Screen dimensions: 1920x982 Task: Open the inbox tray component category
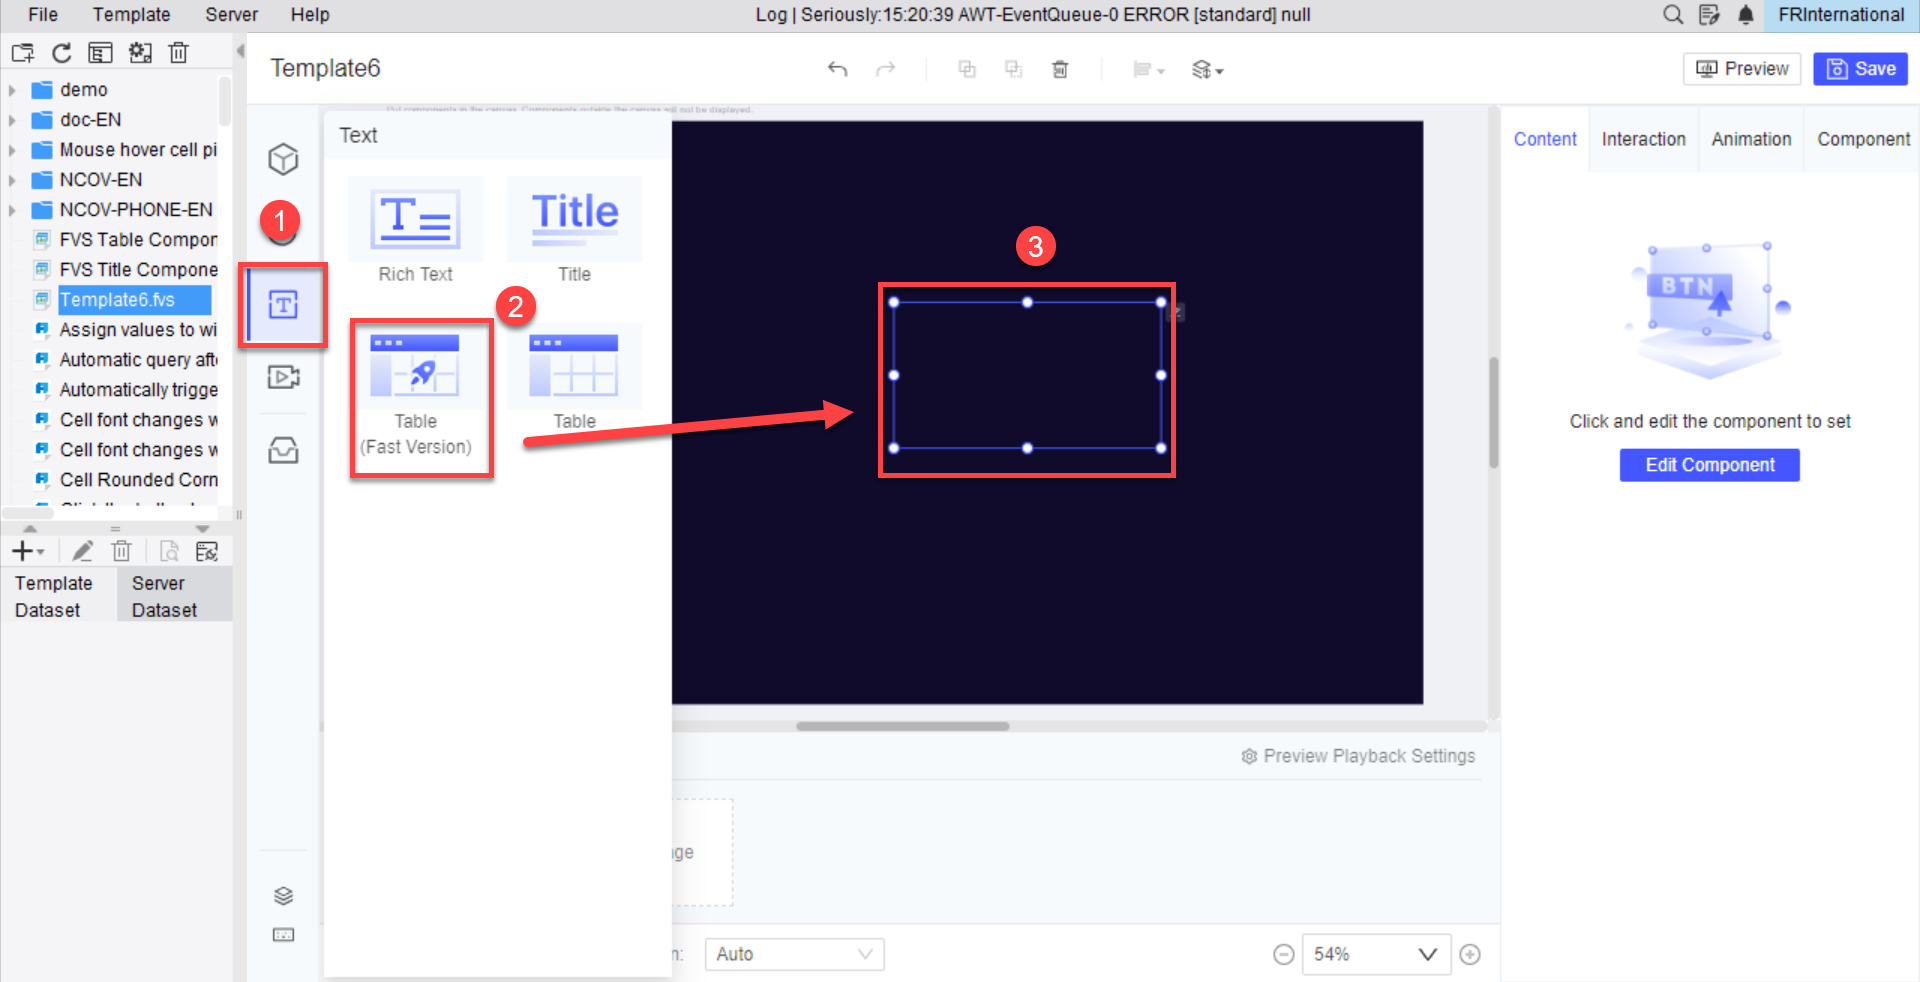(283, 451)
